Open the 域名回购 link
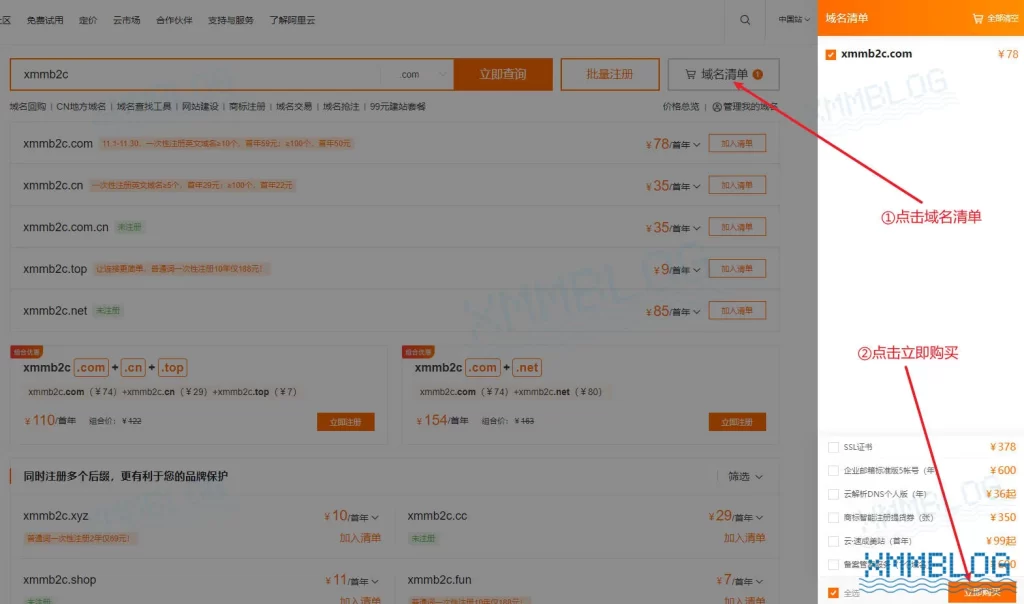 pyautogui.click(x=27, y=106)
